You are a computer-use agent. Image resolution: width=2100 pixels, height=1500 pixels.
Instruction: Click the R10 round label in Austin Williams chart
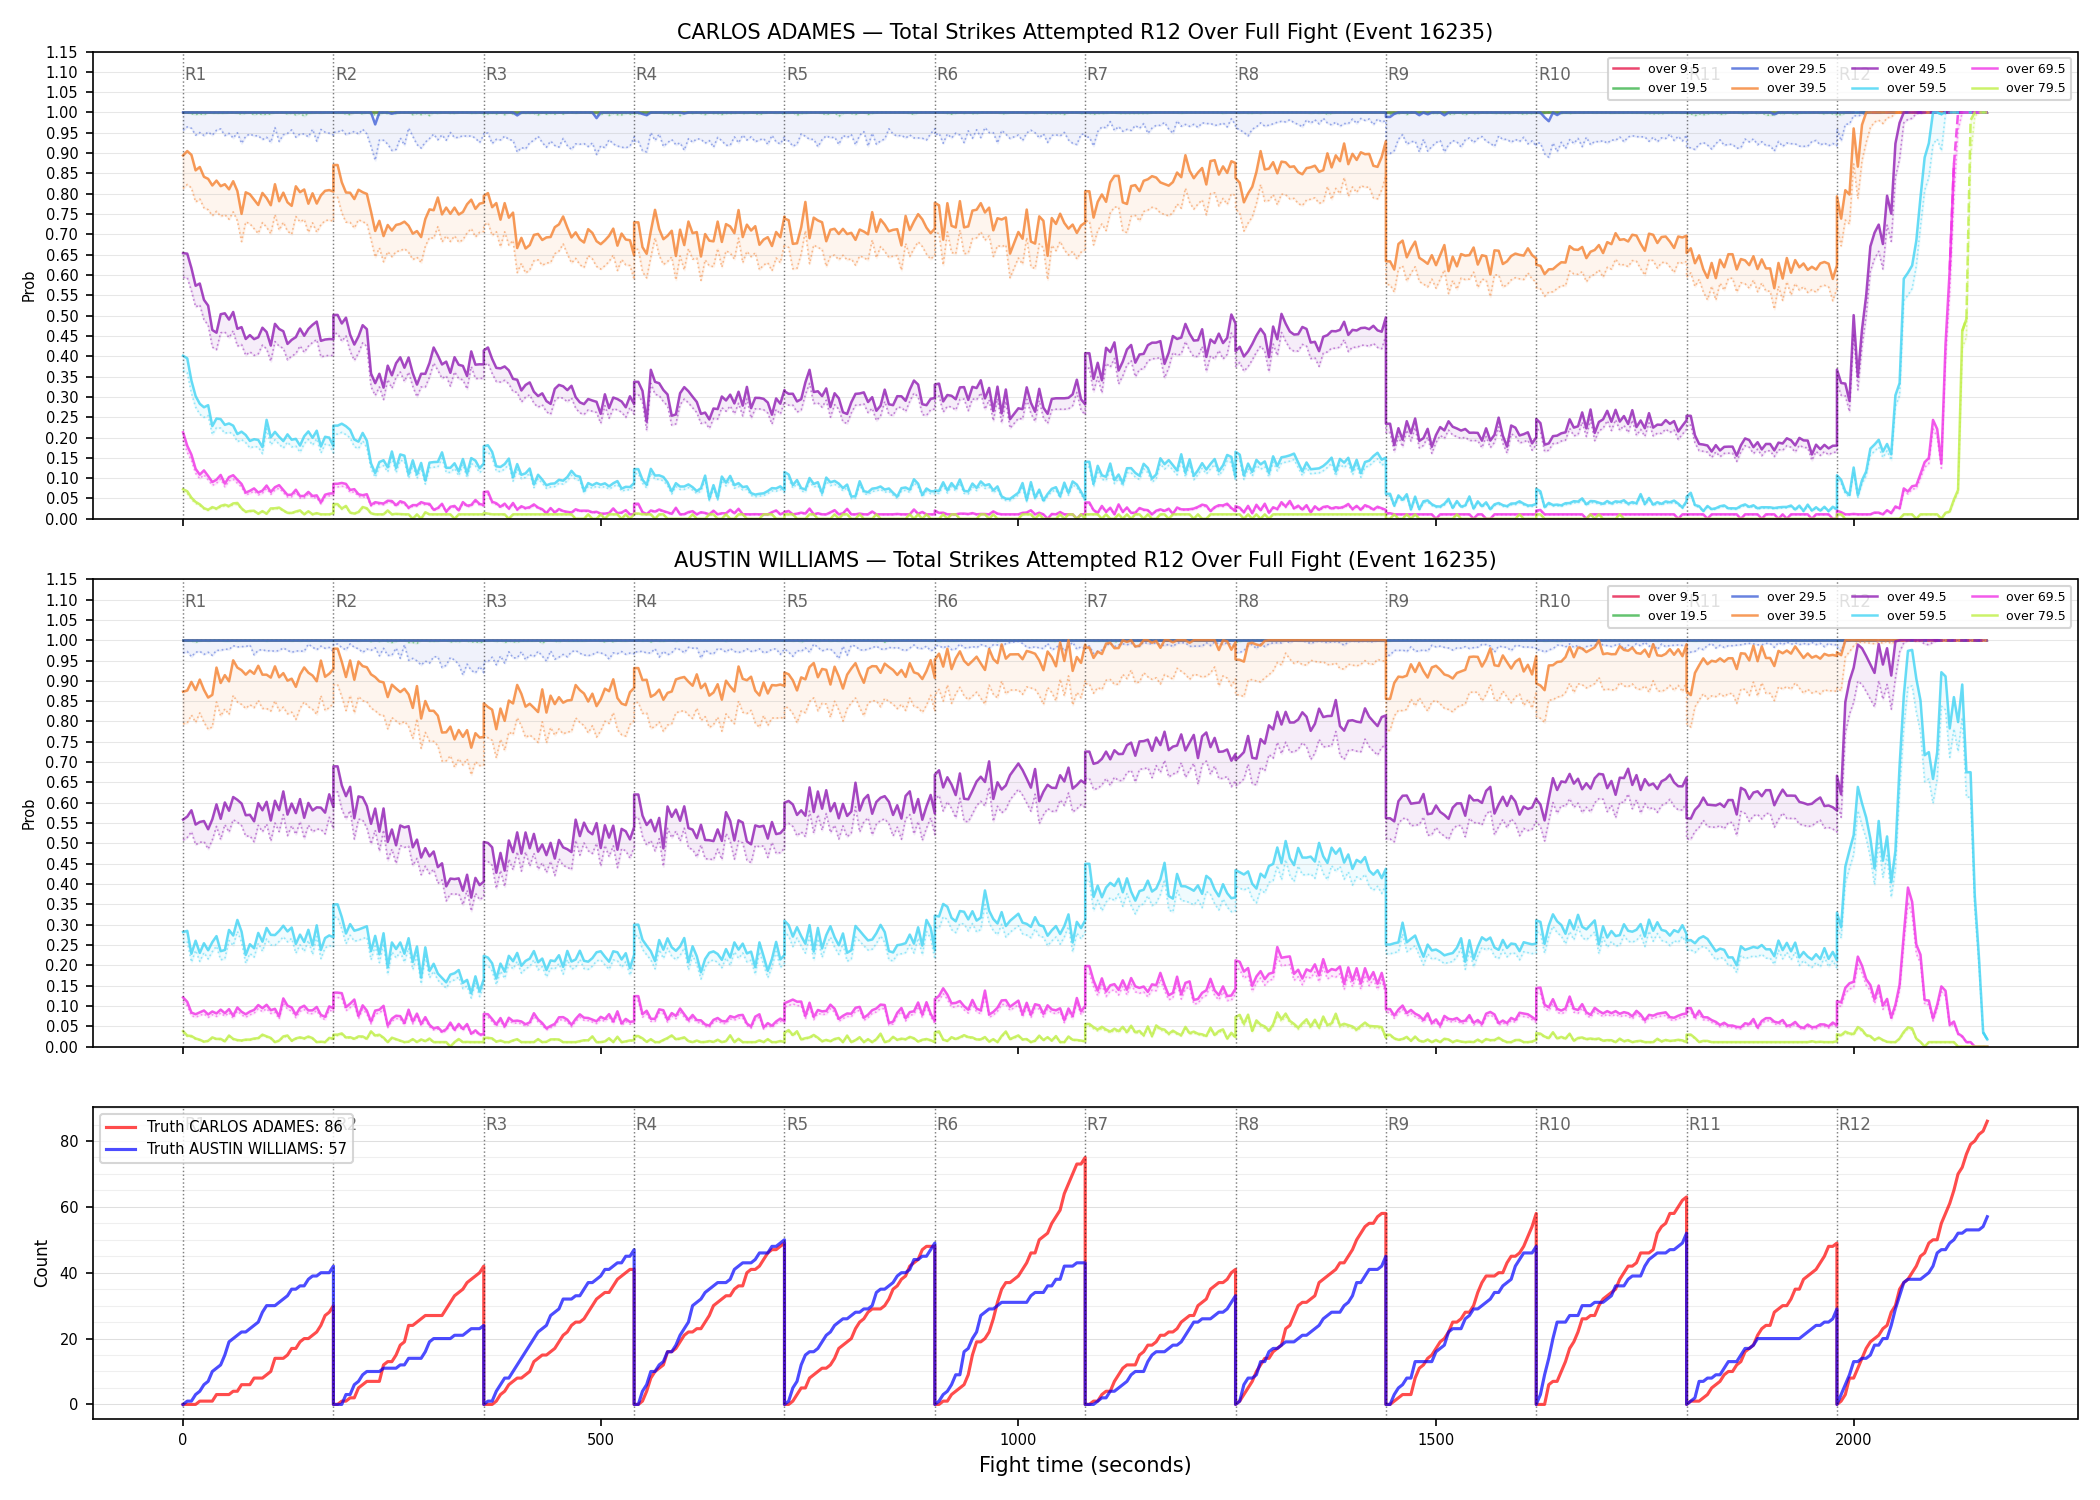[1554, 601]
